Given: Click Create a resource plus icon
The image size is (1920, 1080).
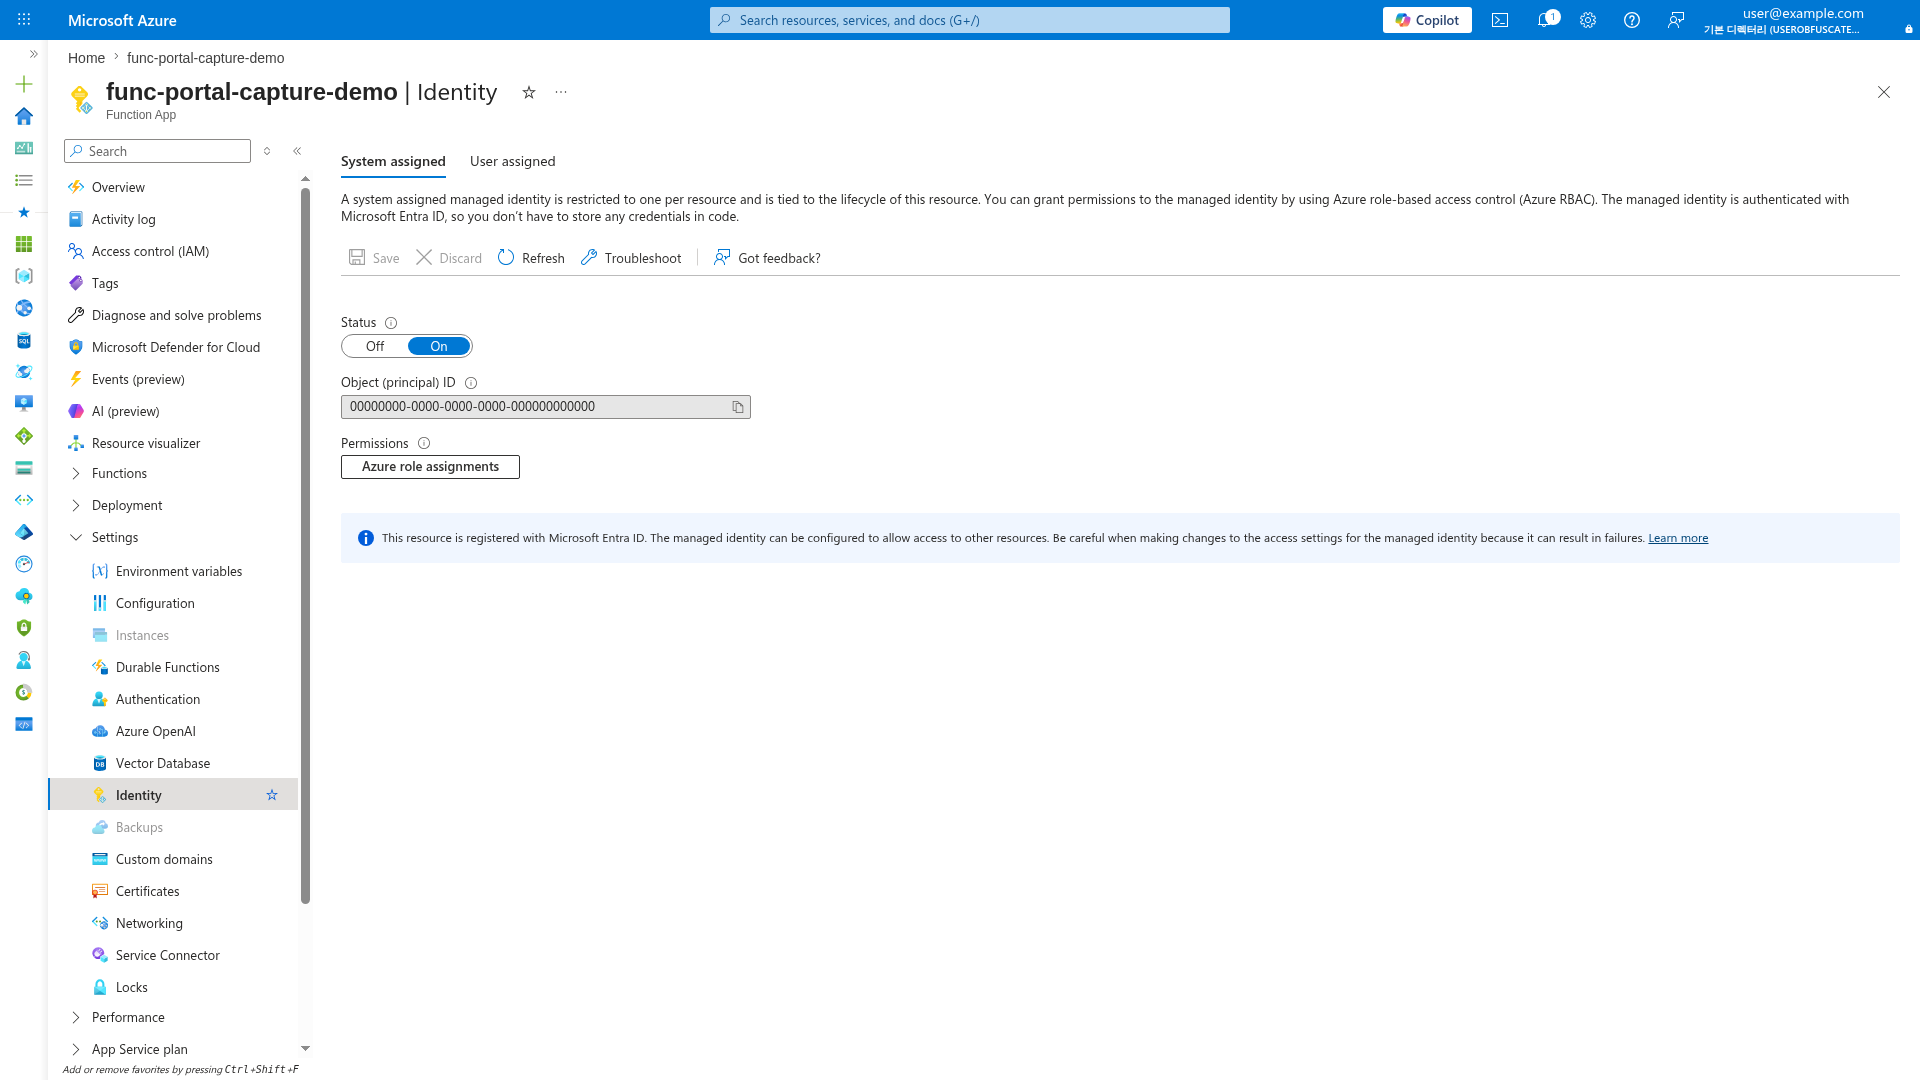Looking at the screenshot, I should pyautogui.click(x=24, y=84).
